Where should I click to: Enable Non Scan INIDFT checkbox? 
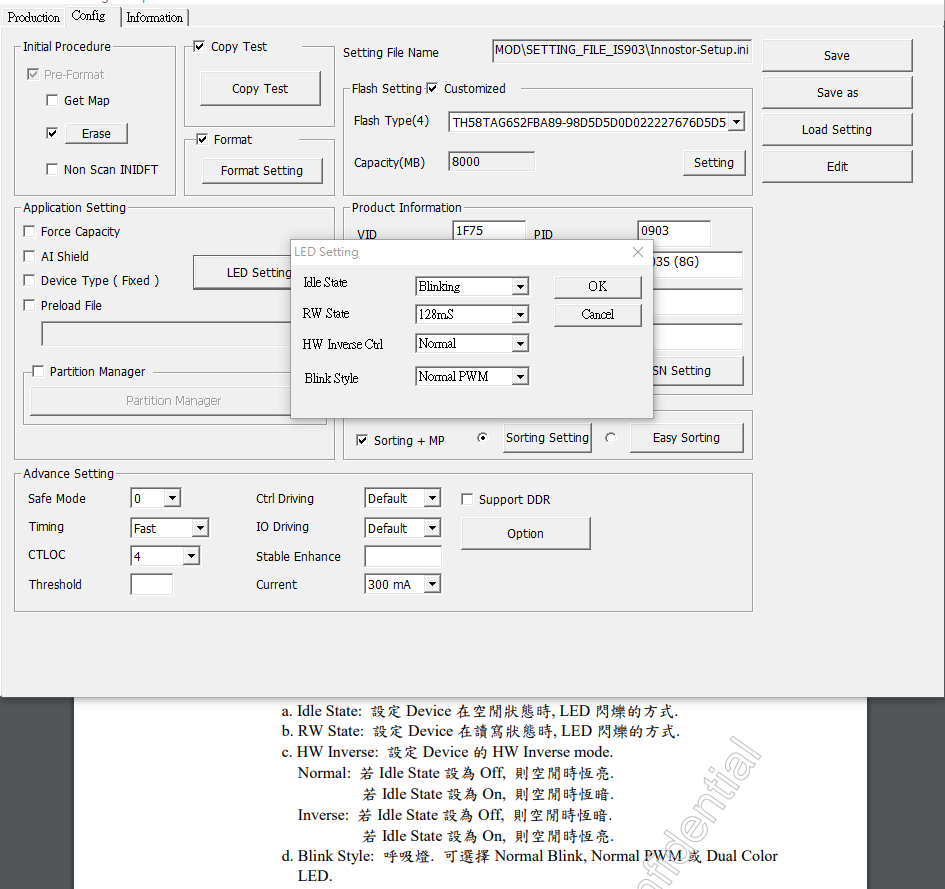[x=52, y=169]
